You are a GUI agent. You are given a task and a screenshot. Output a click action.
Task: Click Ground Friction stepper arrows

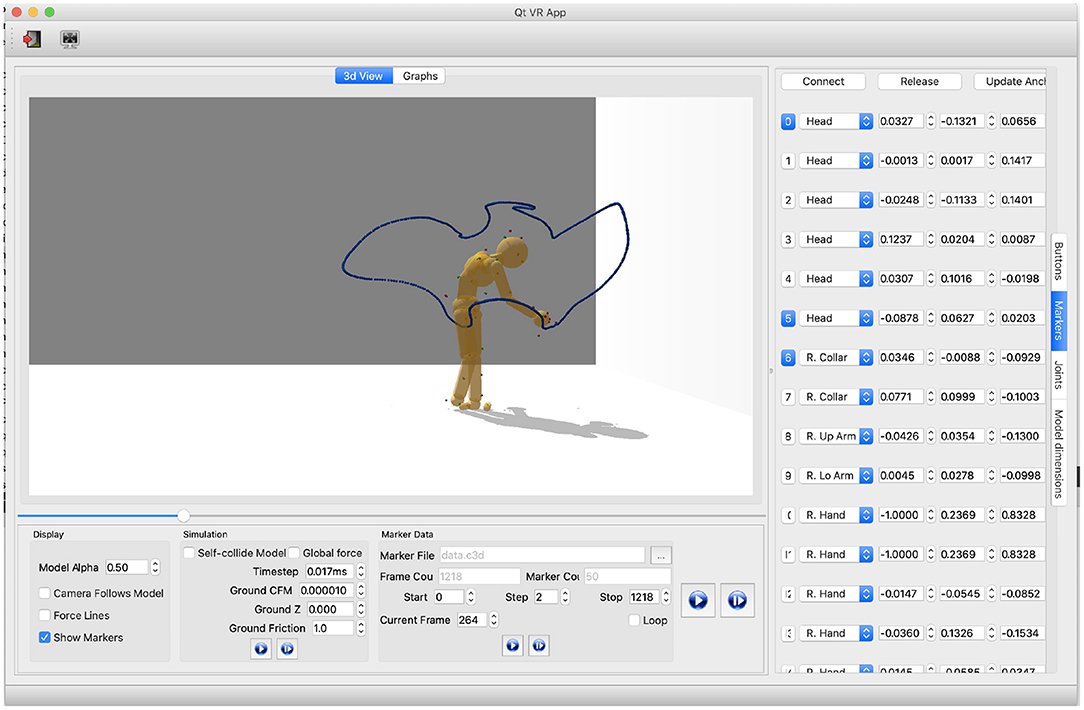point(360,628)
